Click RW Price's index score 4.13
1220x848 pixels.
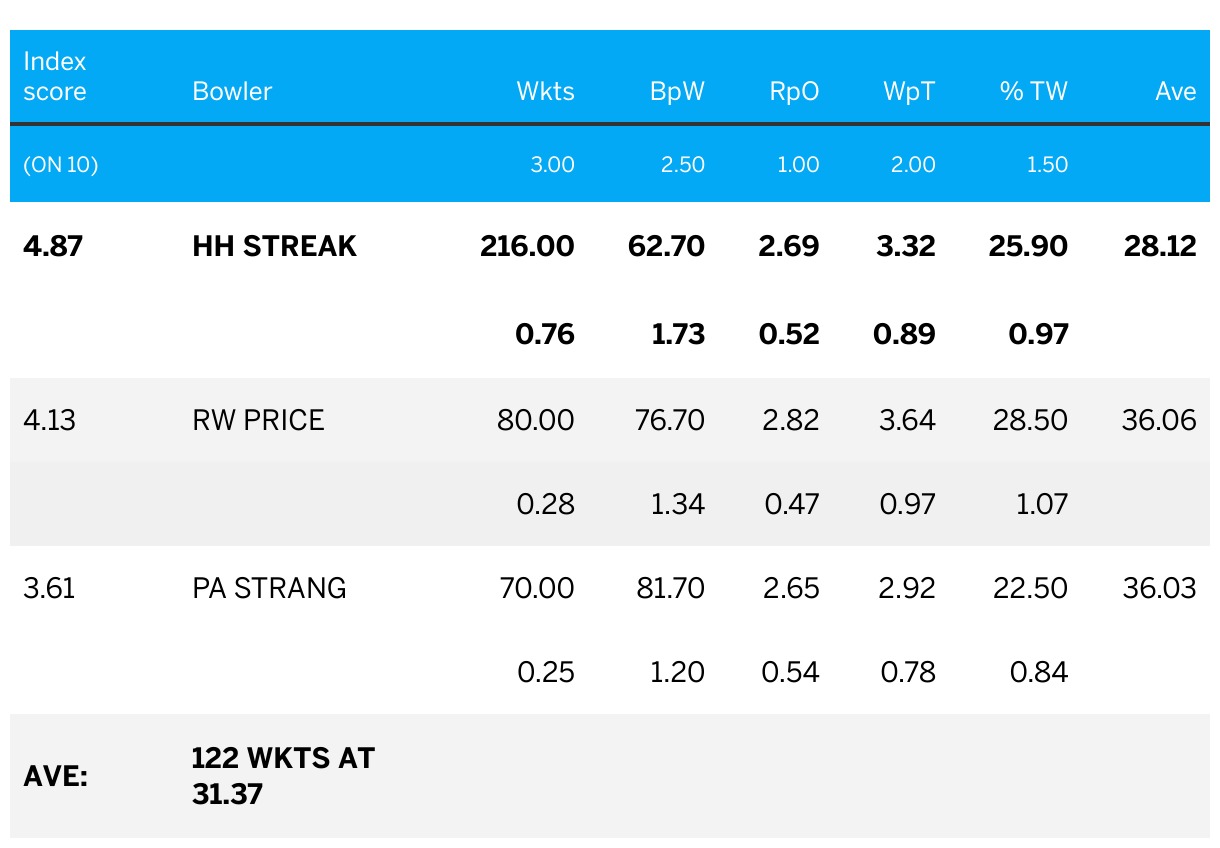pyautogui.click(x=49, y=420)
